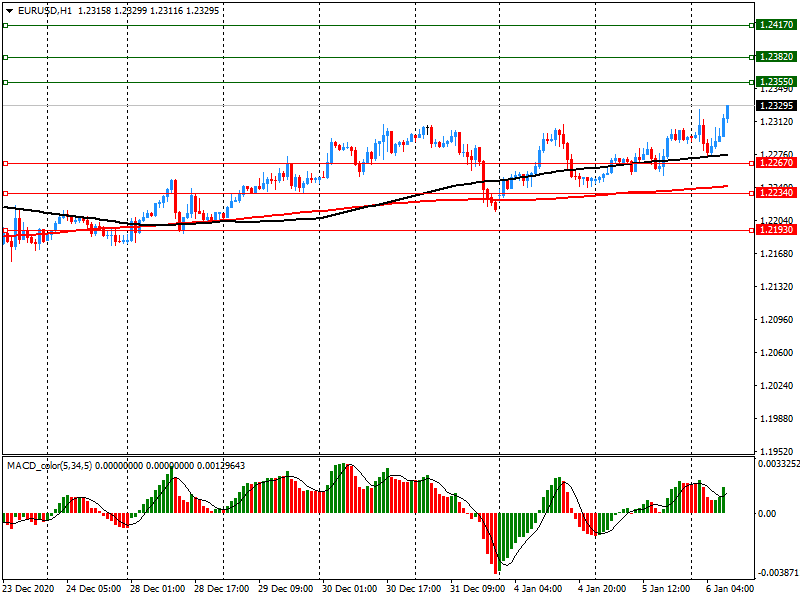Click the 30 Dec 01:00 time axis label

(351, 589)
